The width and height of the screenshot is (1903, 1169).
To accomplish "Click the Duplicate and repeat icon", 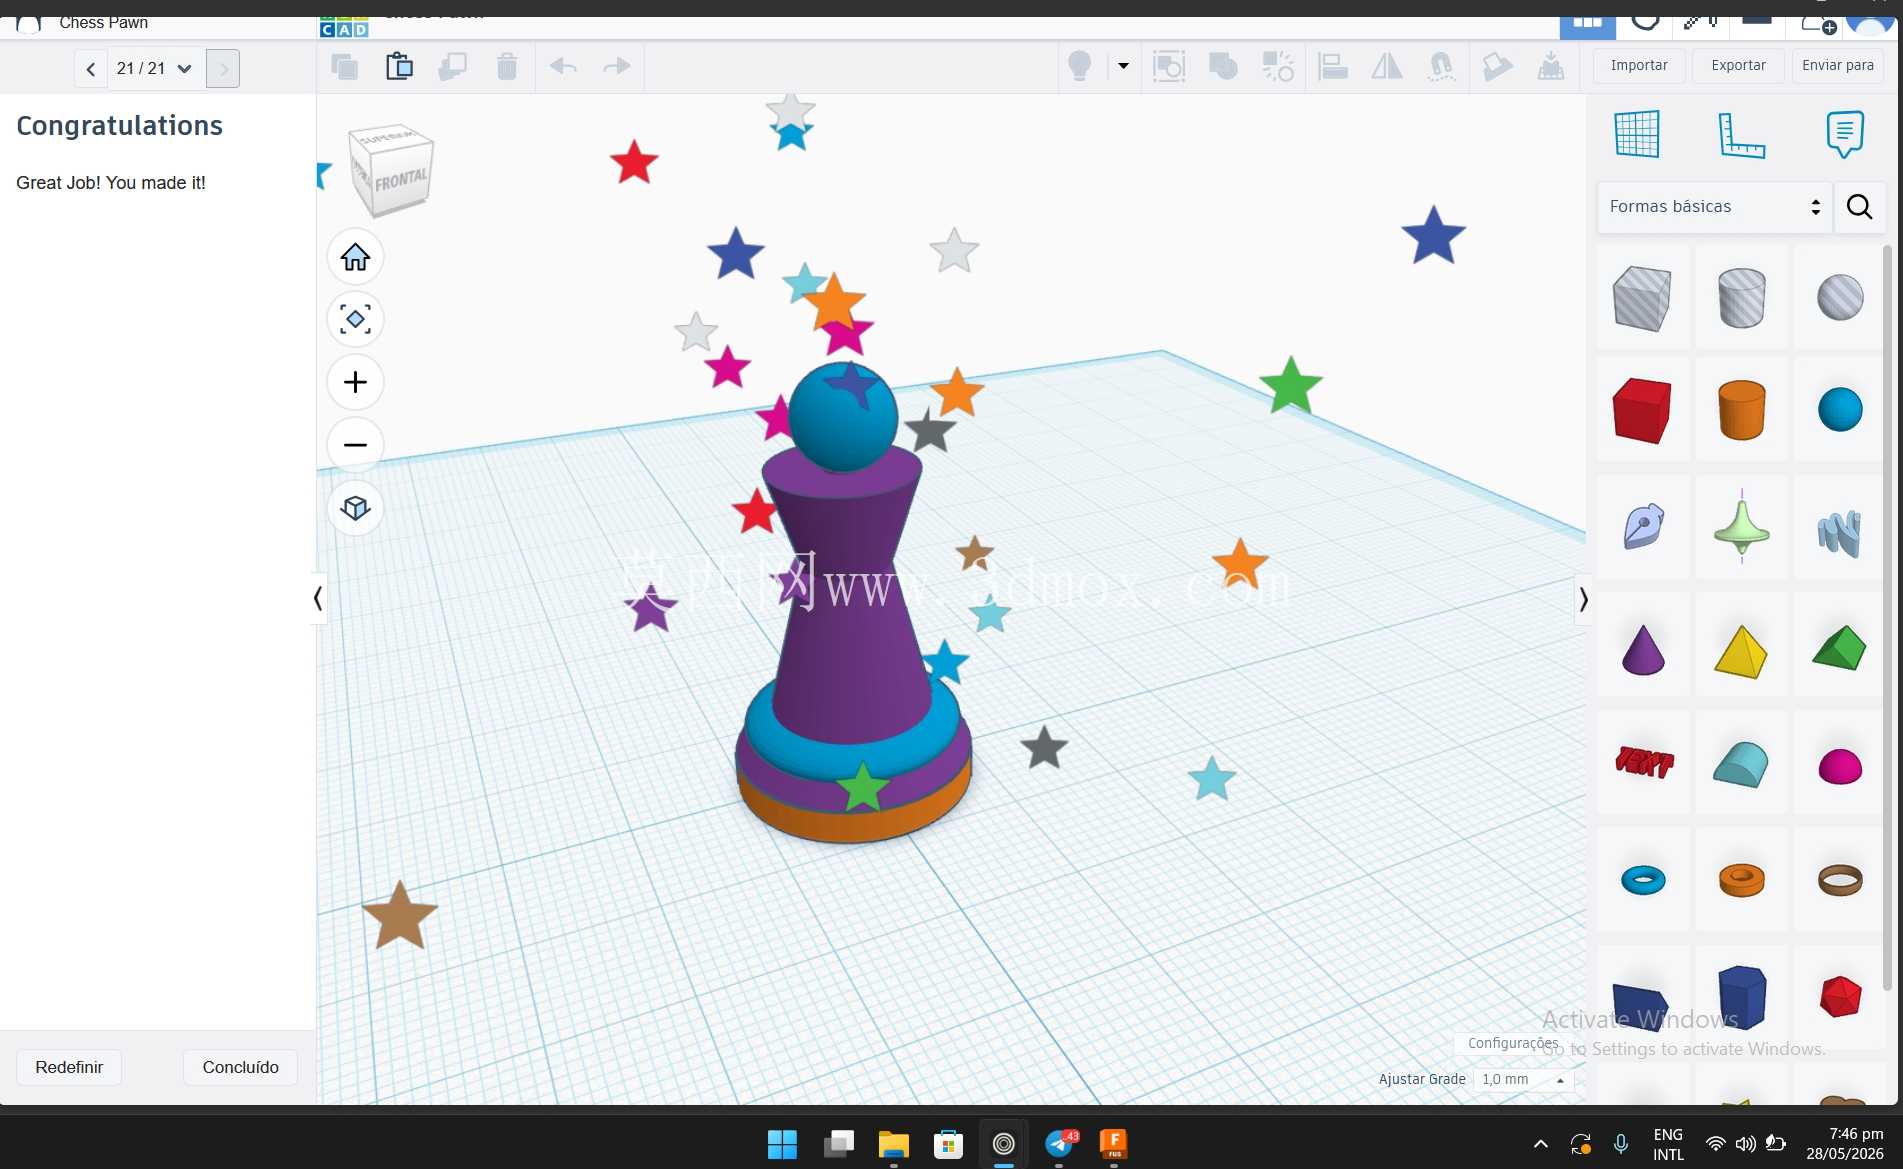I will 453,67.
